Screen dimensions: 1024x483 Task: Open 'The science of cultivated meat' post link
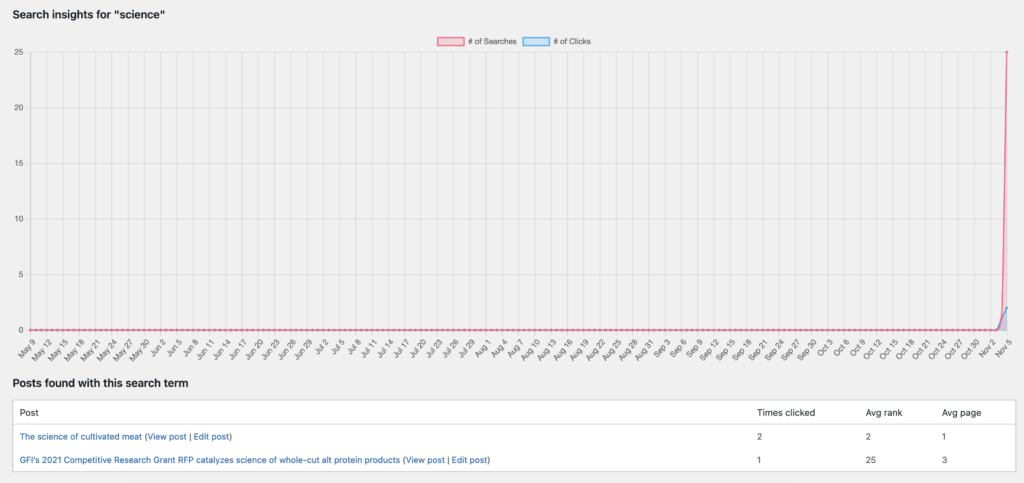click(x=81, y=437)
